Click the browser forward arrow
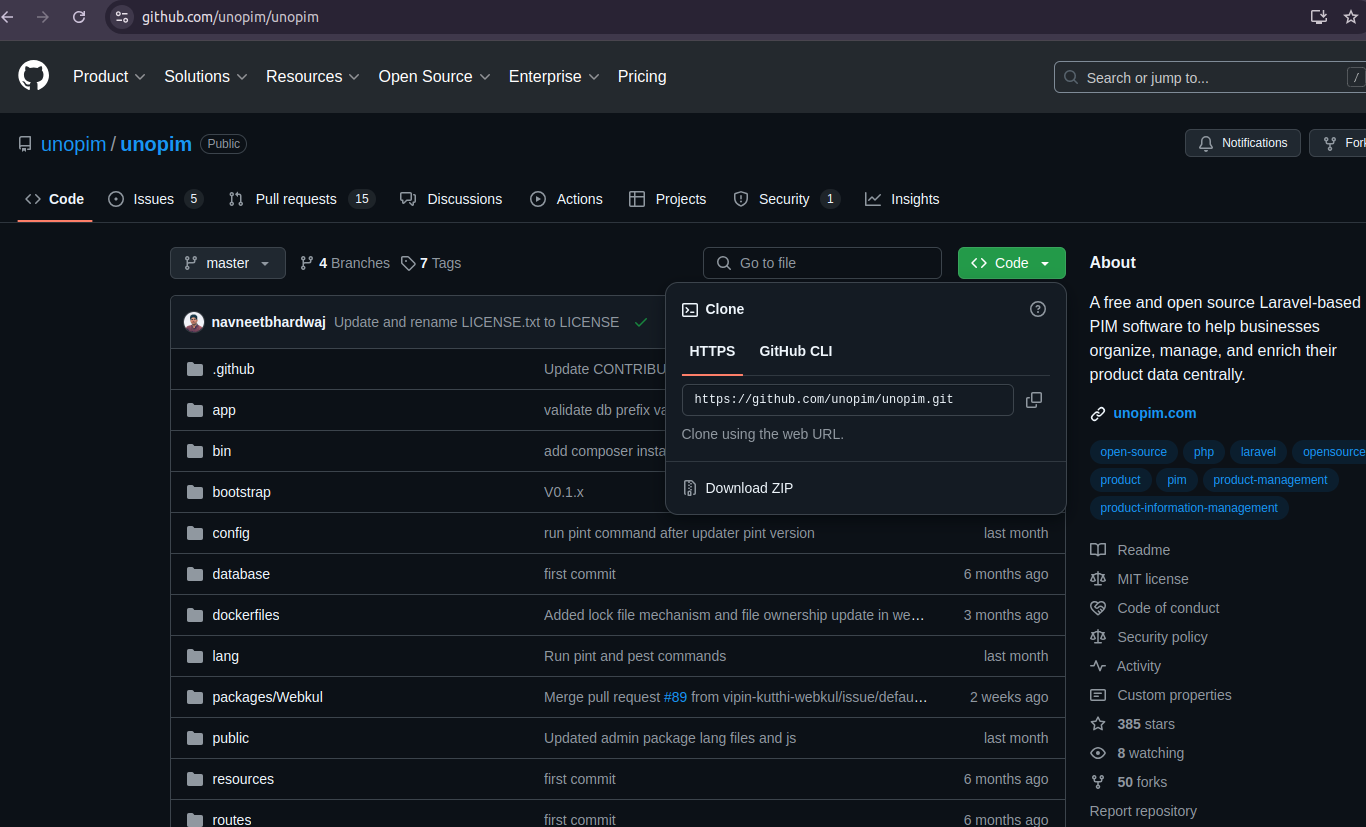Image resolution: width=1366 pixels, height=827 pixels. 42,17
